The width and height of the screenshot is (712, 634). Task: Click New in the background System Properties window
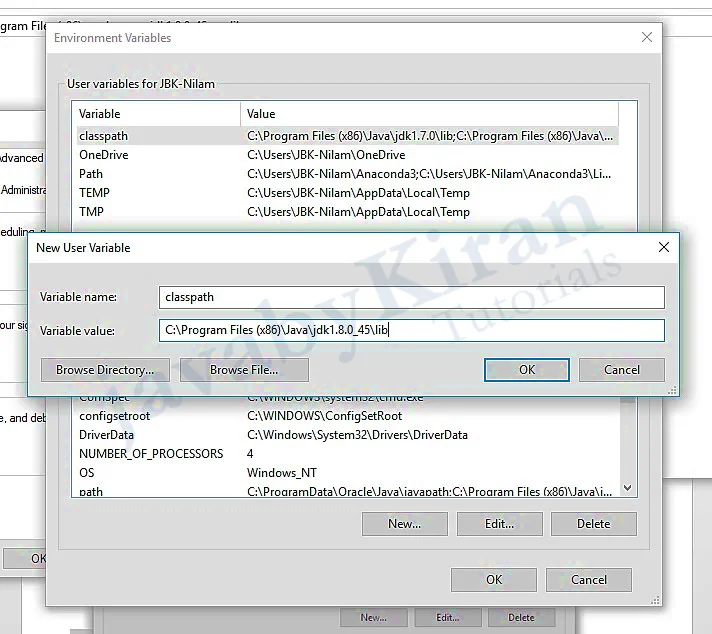374,618
